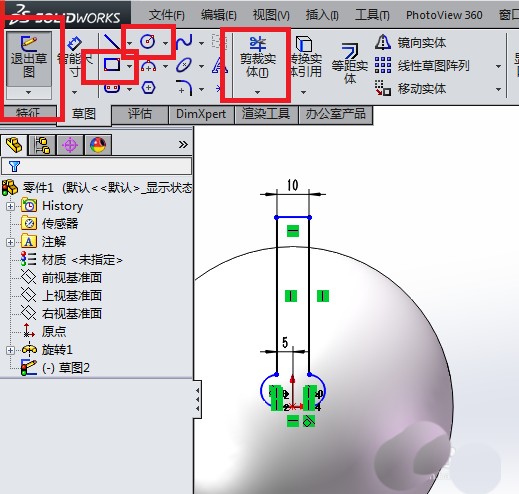The width and height of the screenshot is (519, 494).
Task: Select 前视基准面 plane in tree
Action: 61,277
